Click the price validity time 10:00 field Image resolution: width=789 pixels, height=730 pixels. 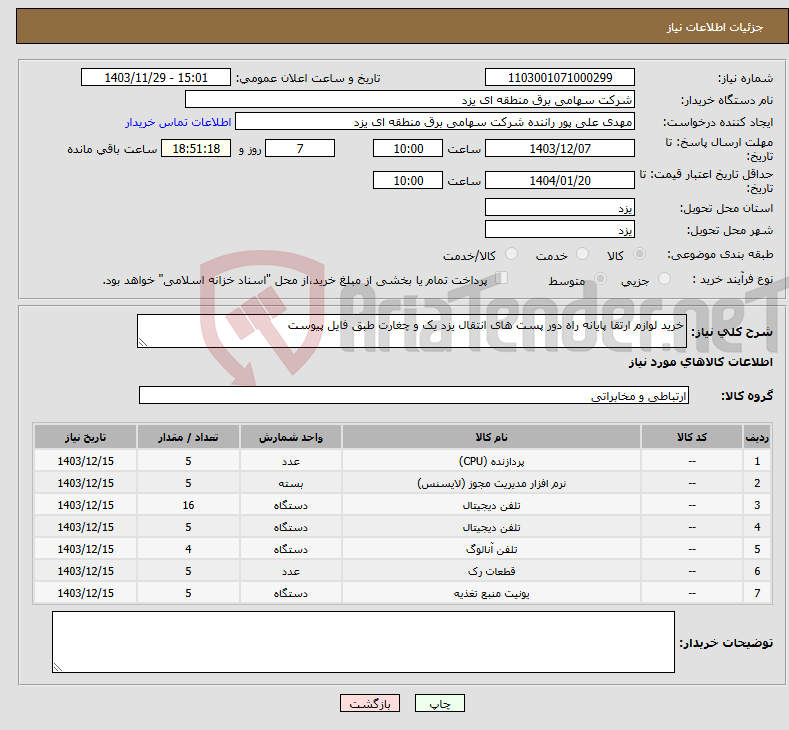click(408, 180)
